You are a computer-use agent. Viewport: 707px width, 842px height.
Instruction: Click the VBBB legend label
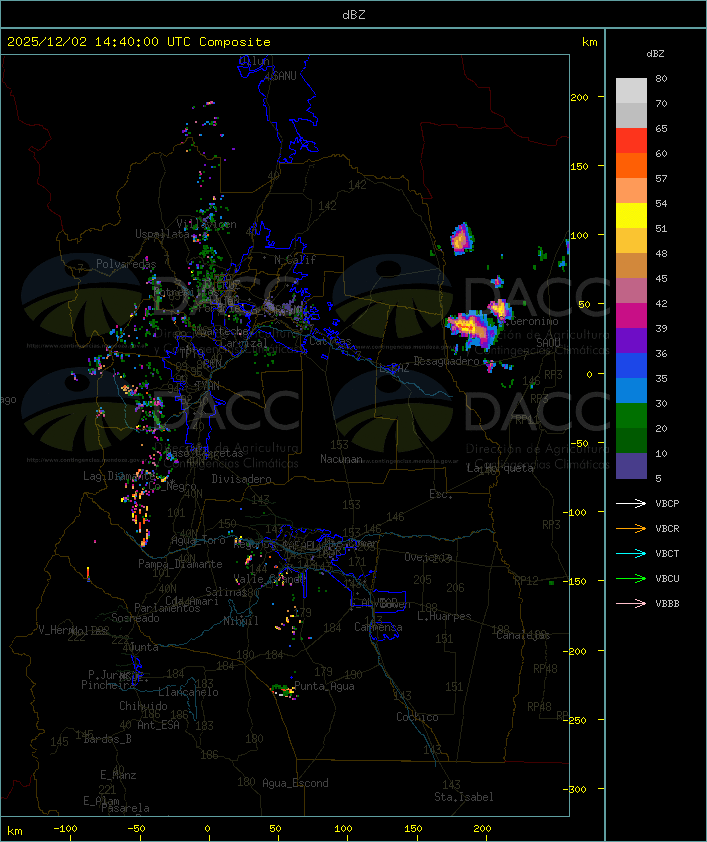coord(667,604)
